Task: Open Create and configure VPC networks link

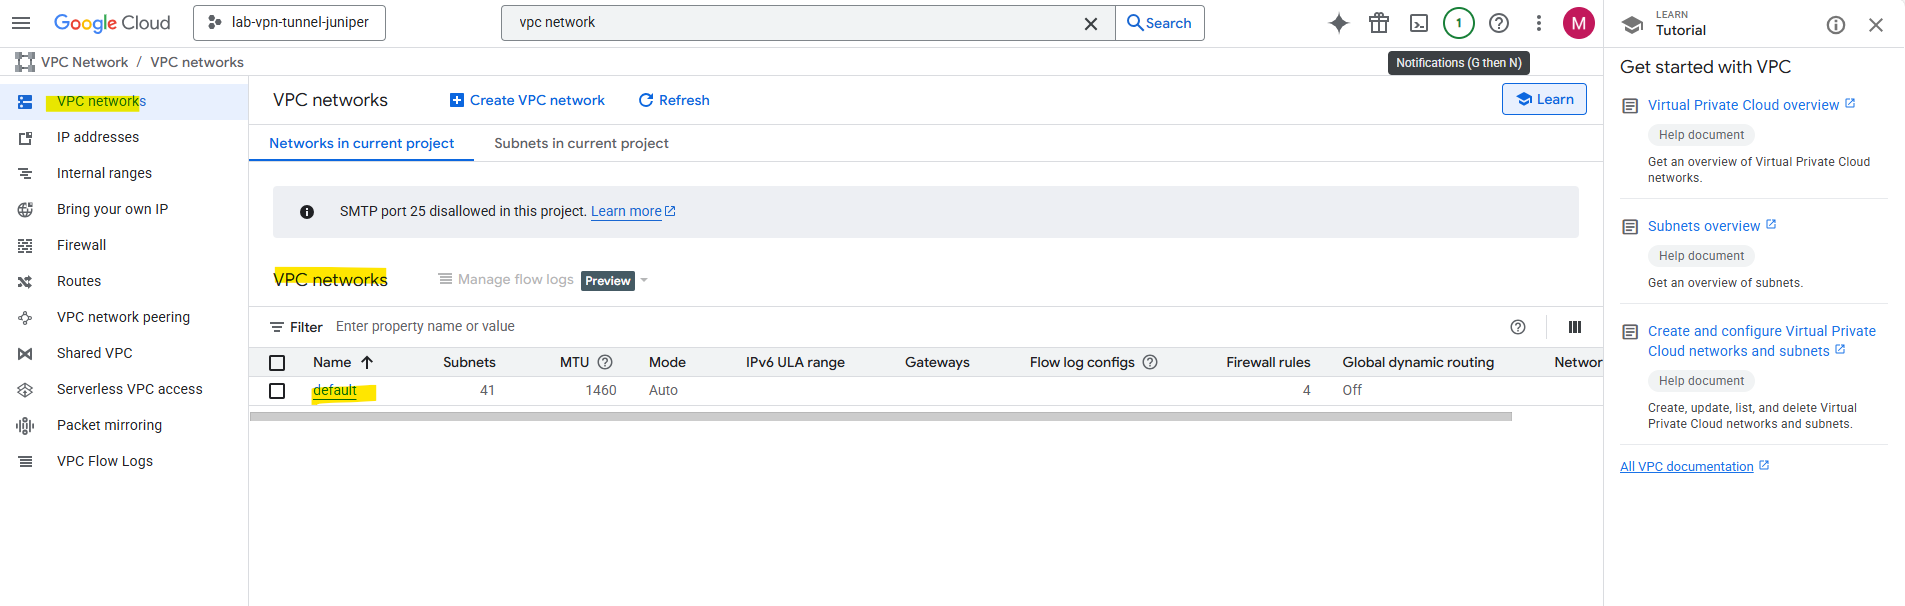Action: click(1762, 341)
